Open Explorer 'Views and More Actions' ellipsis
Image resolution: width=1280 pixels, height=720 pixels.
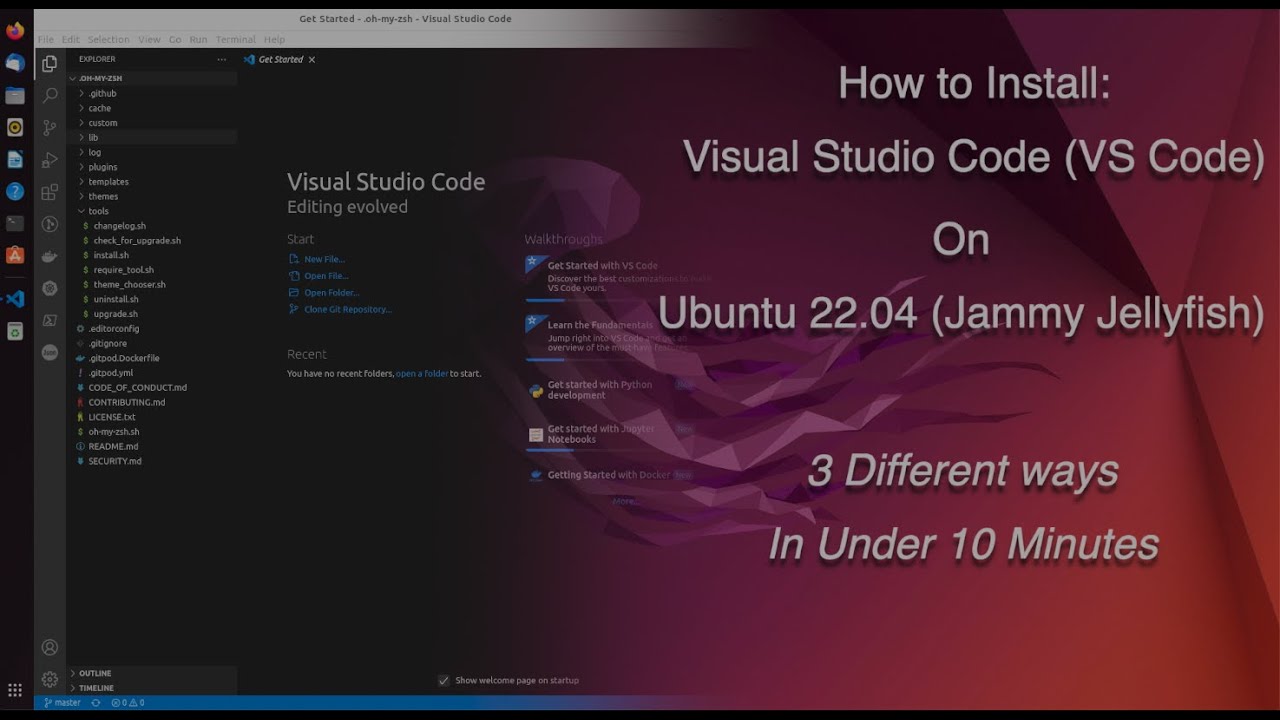(222, 59)
